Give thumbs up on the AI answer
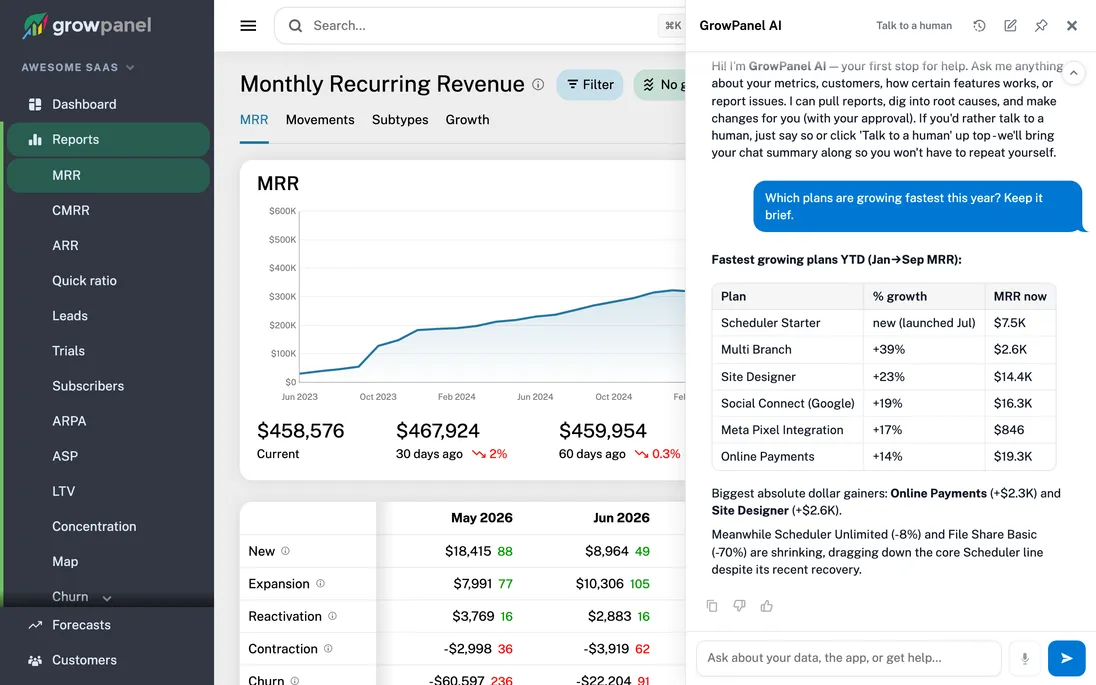Viewport: 1096px width, 685px height. click(767, 606)
